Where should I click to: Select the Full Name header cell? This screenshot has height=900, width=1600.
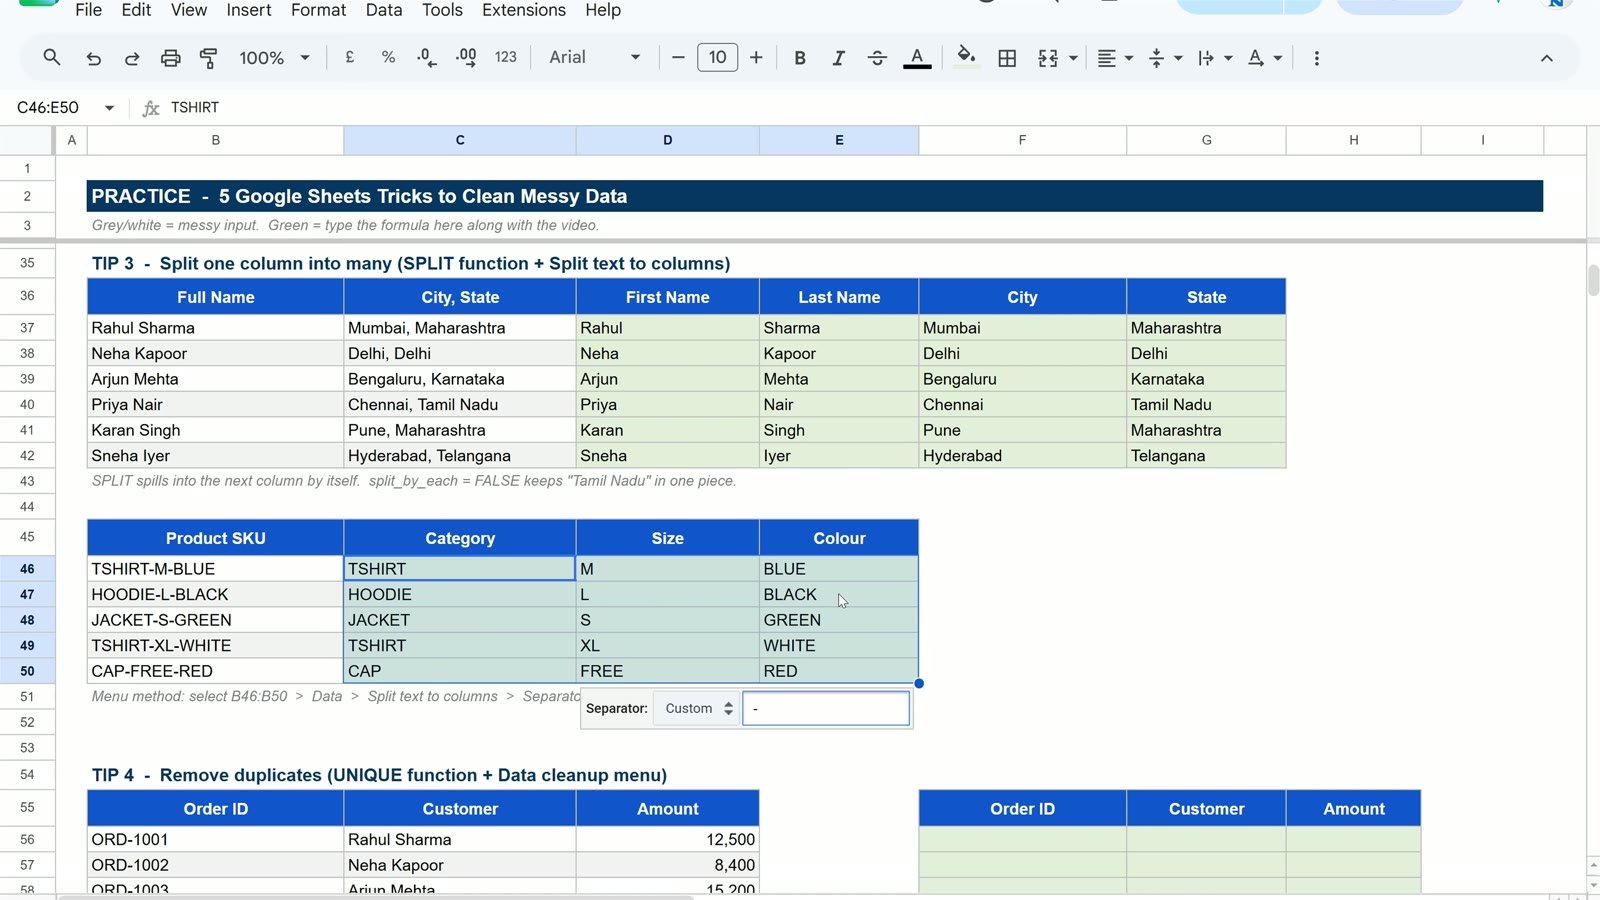[x=215, y=297]
